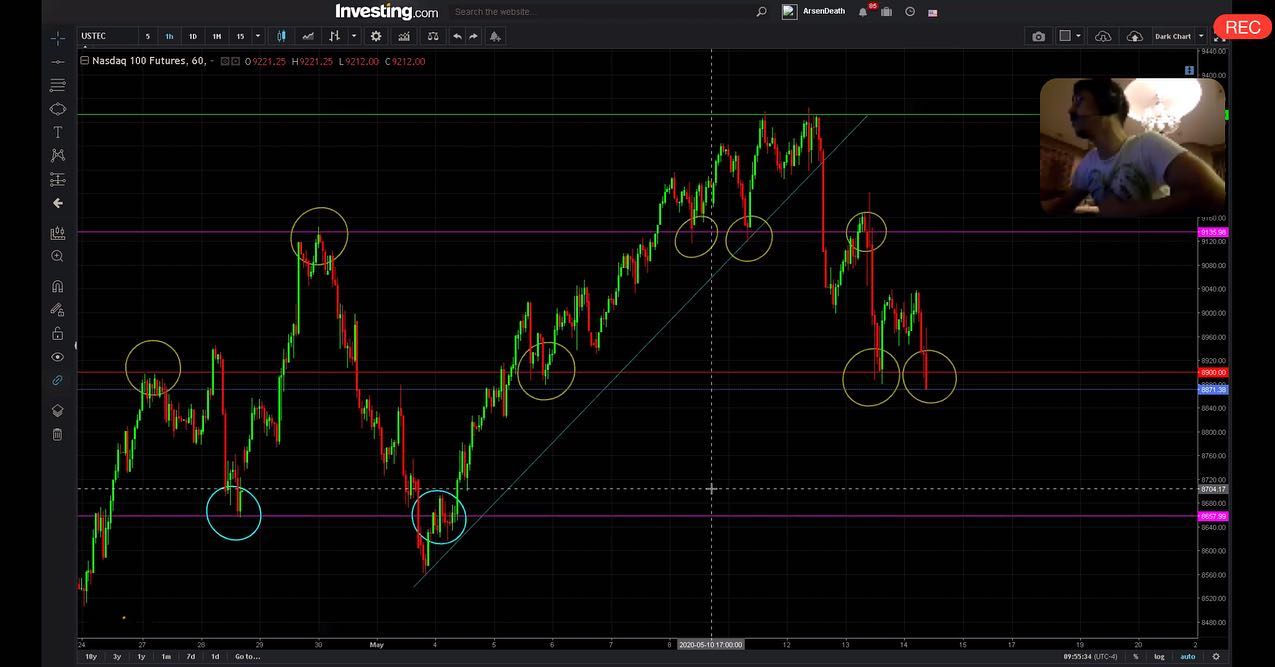Click the USTEC symbol input field
The width and height of the screenshot is (1275, 667).
[107, 36]
